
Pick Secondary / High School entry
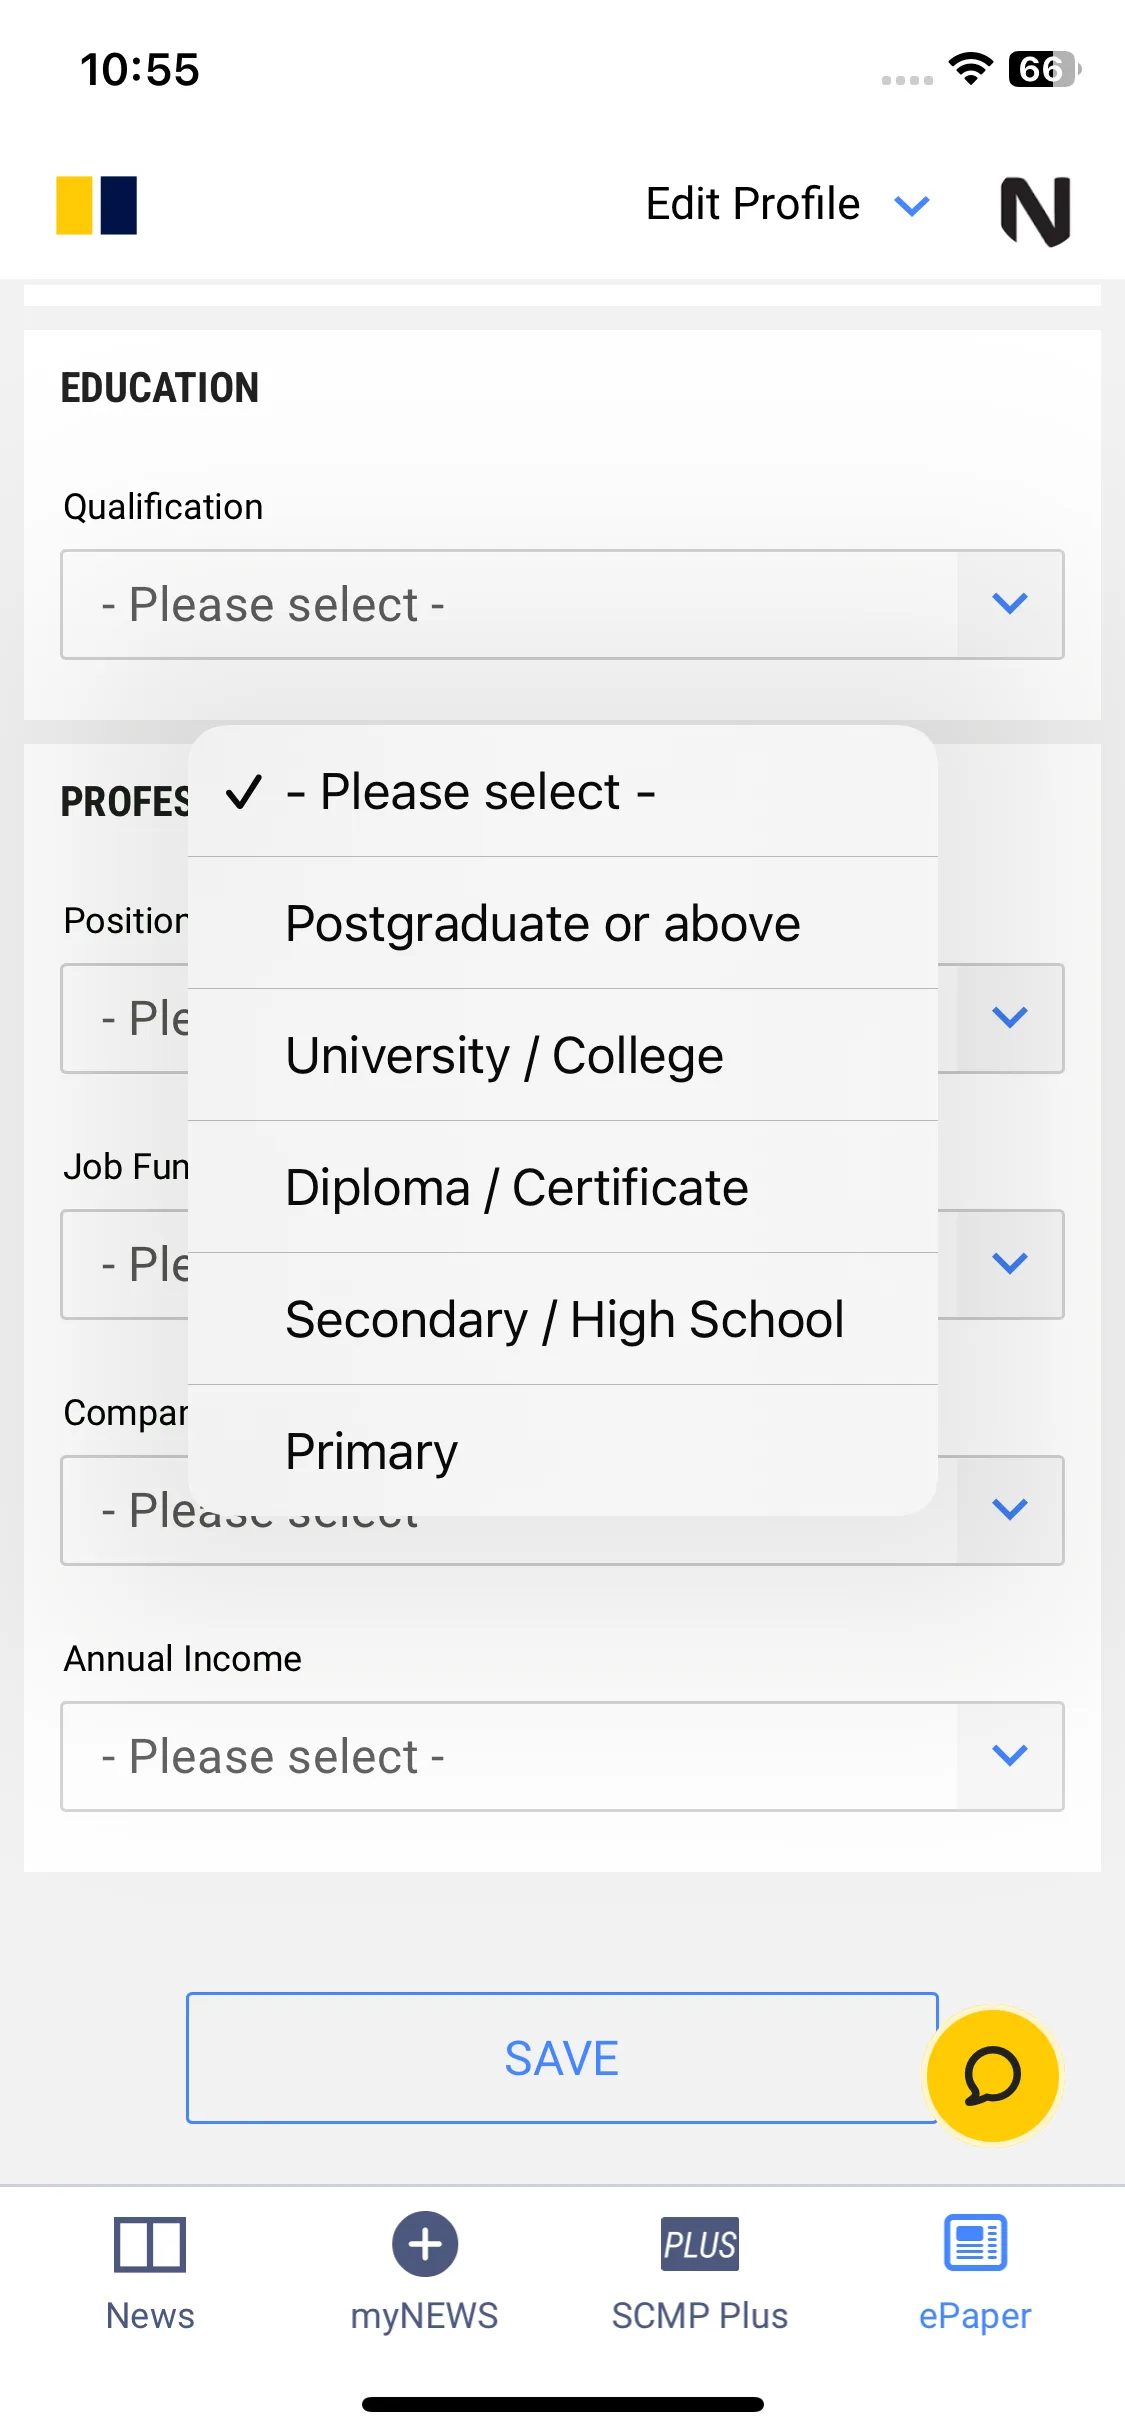pos(562,1319)
